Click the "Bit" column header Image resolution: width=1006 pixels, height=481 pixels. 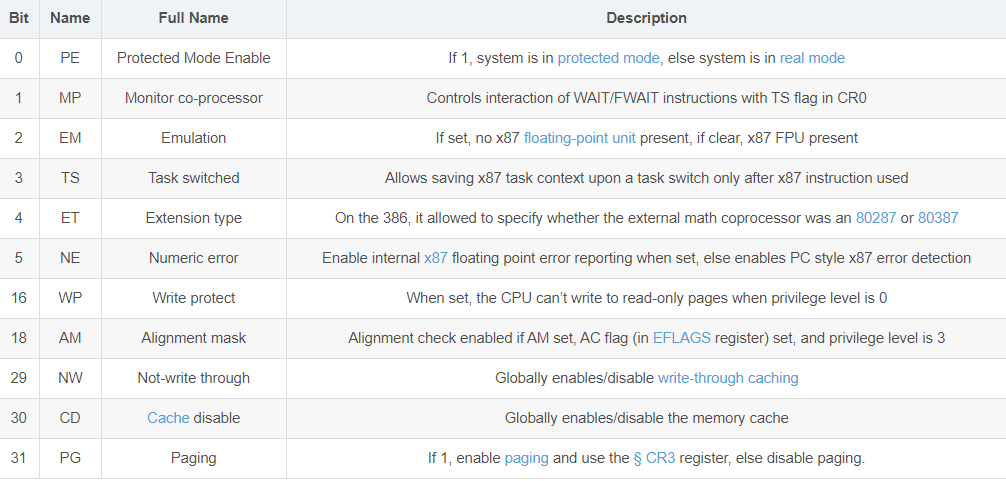pos(19,18)
